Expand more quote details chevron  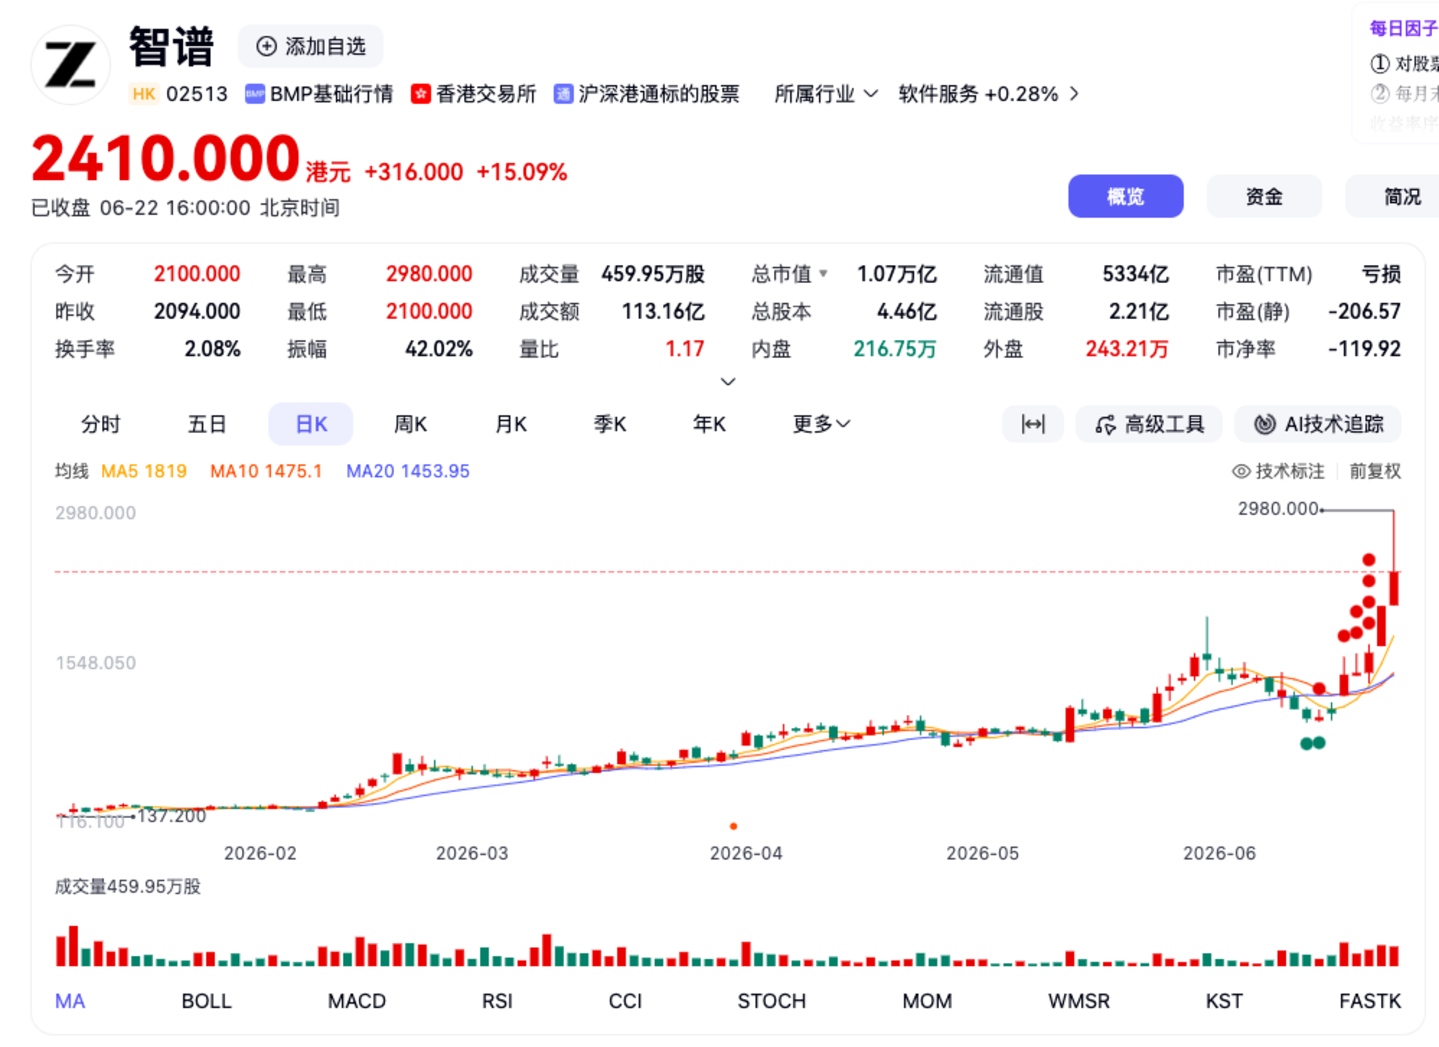(728, 382)
